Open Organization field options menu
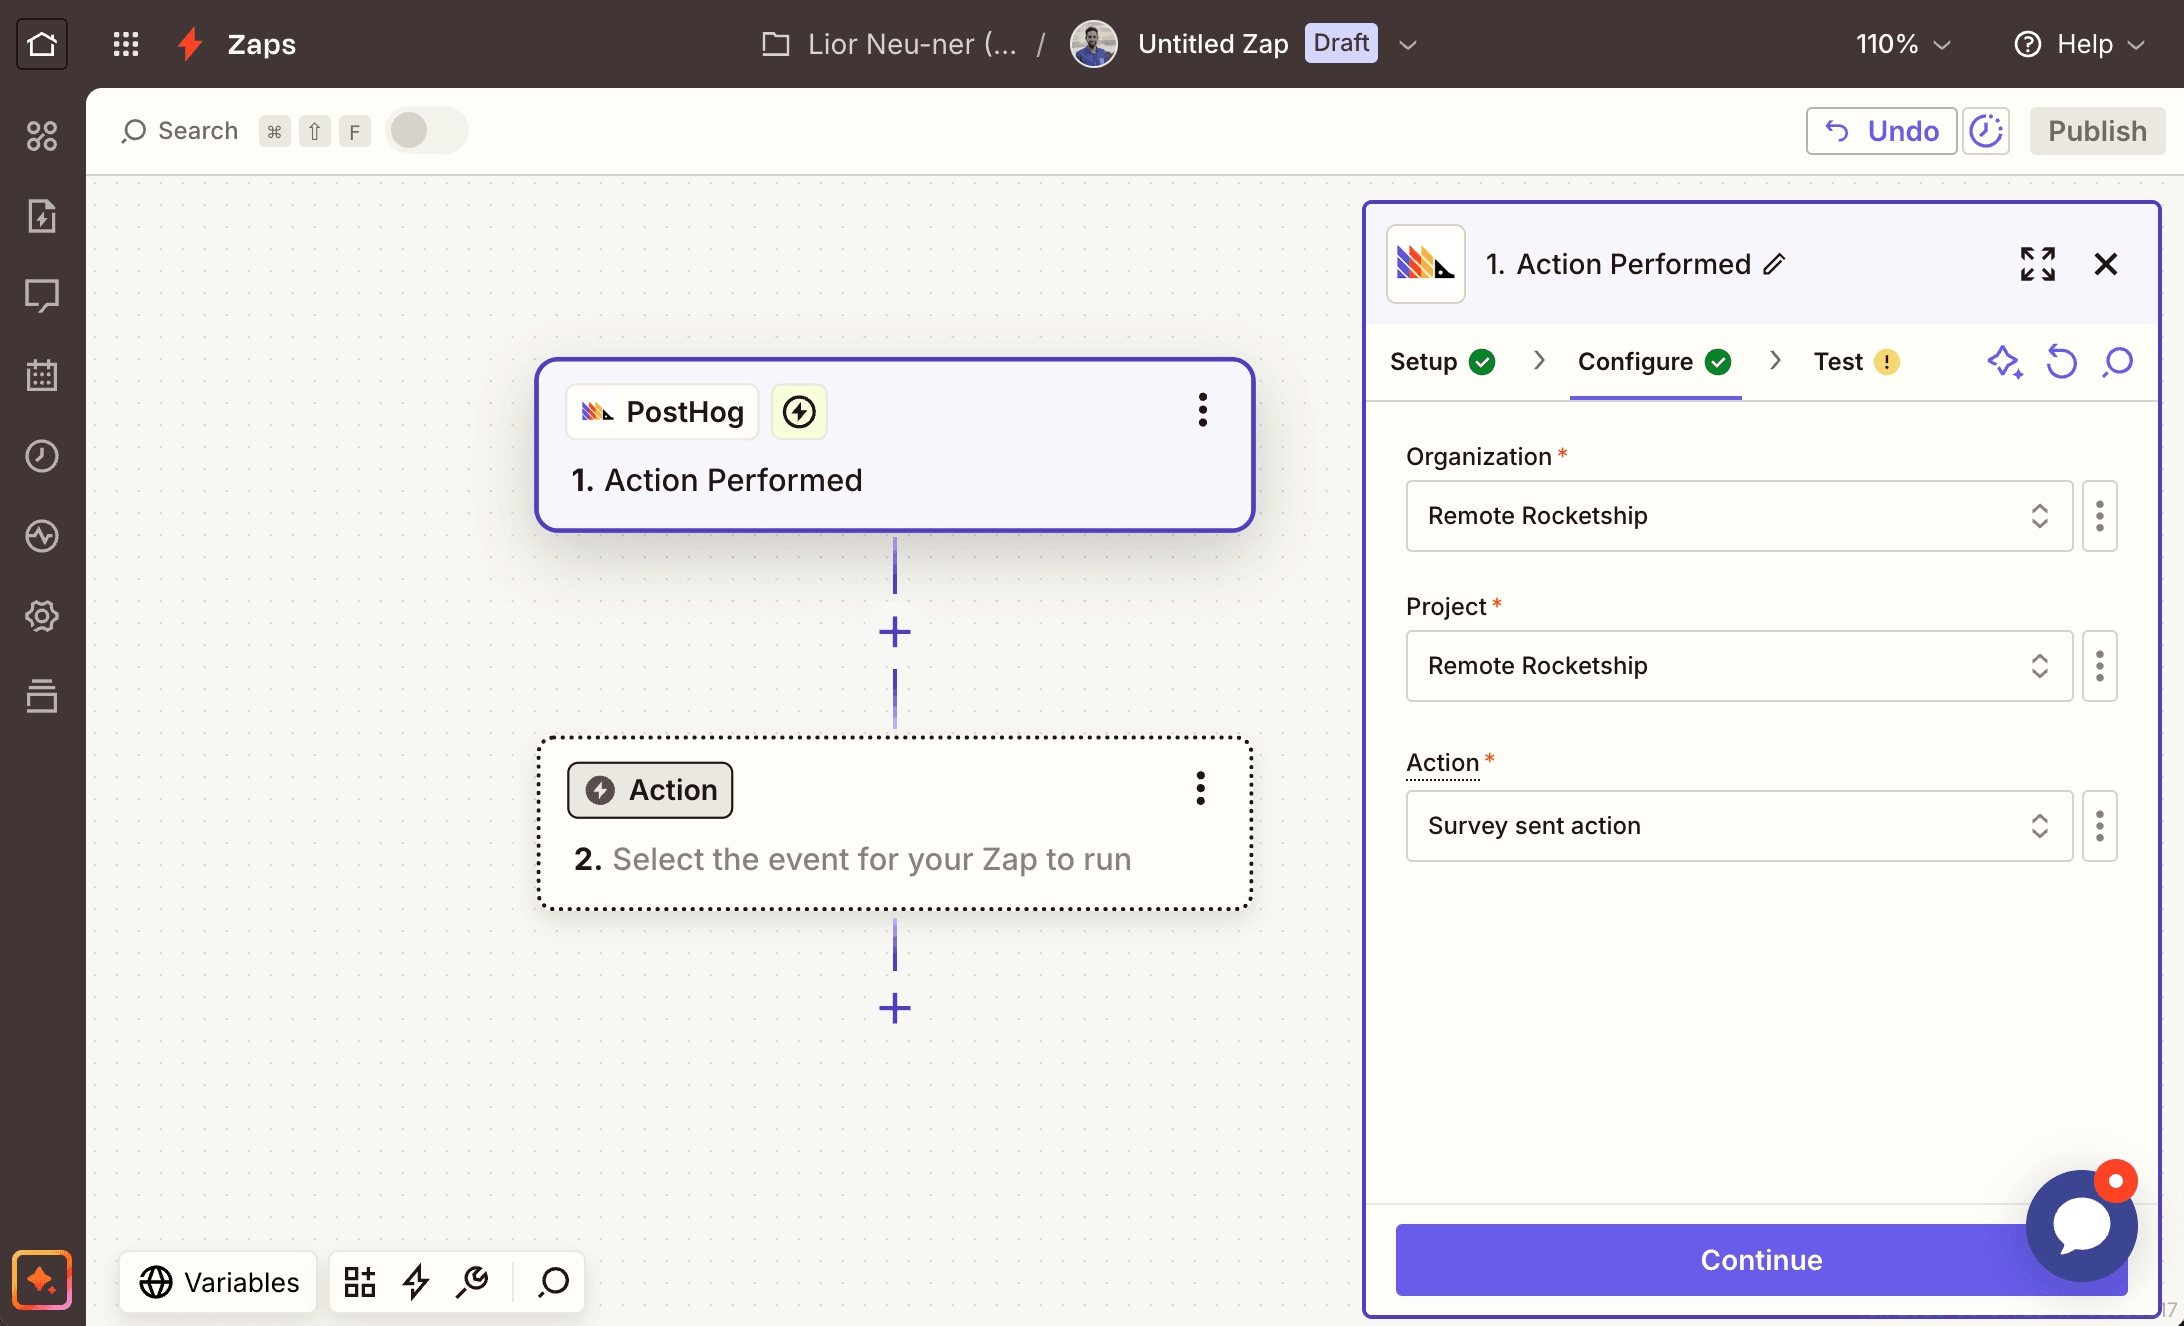The image size is (2184, 1326). 2100,516
